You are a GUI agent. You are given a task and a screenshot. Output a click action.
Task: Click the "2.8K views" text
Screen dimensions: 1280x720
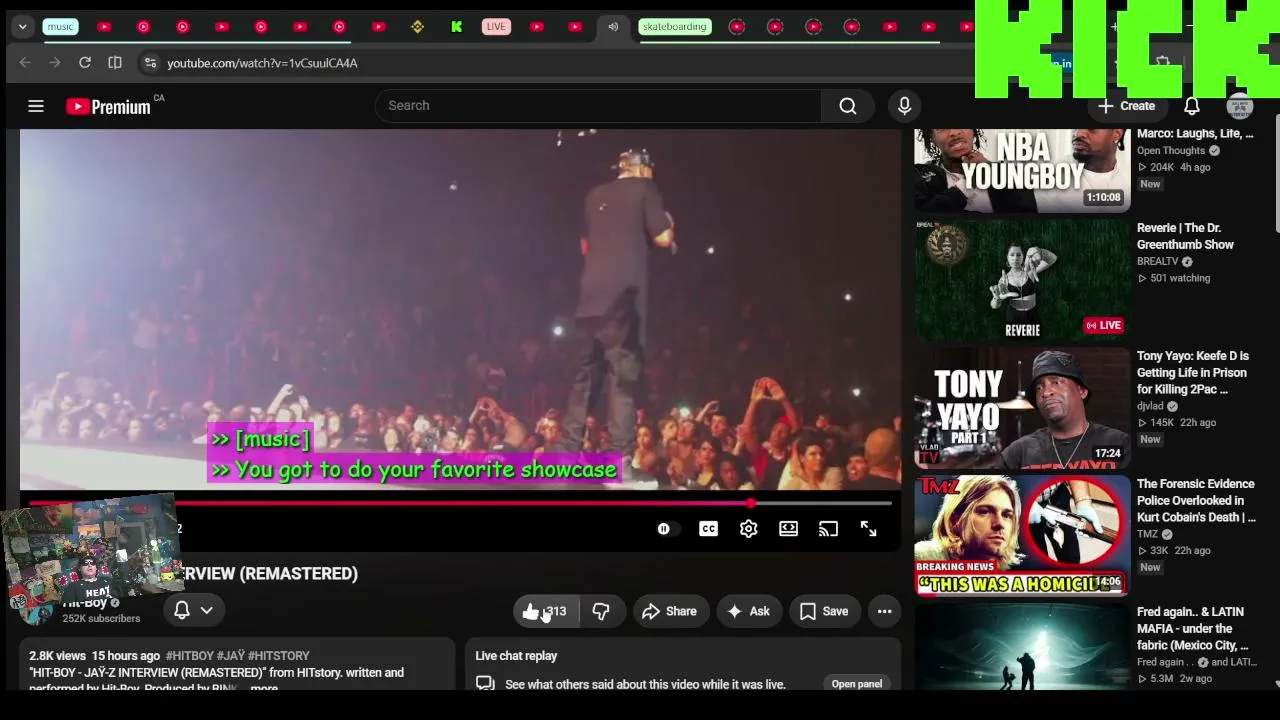[x=57, y=656]
